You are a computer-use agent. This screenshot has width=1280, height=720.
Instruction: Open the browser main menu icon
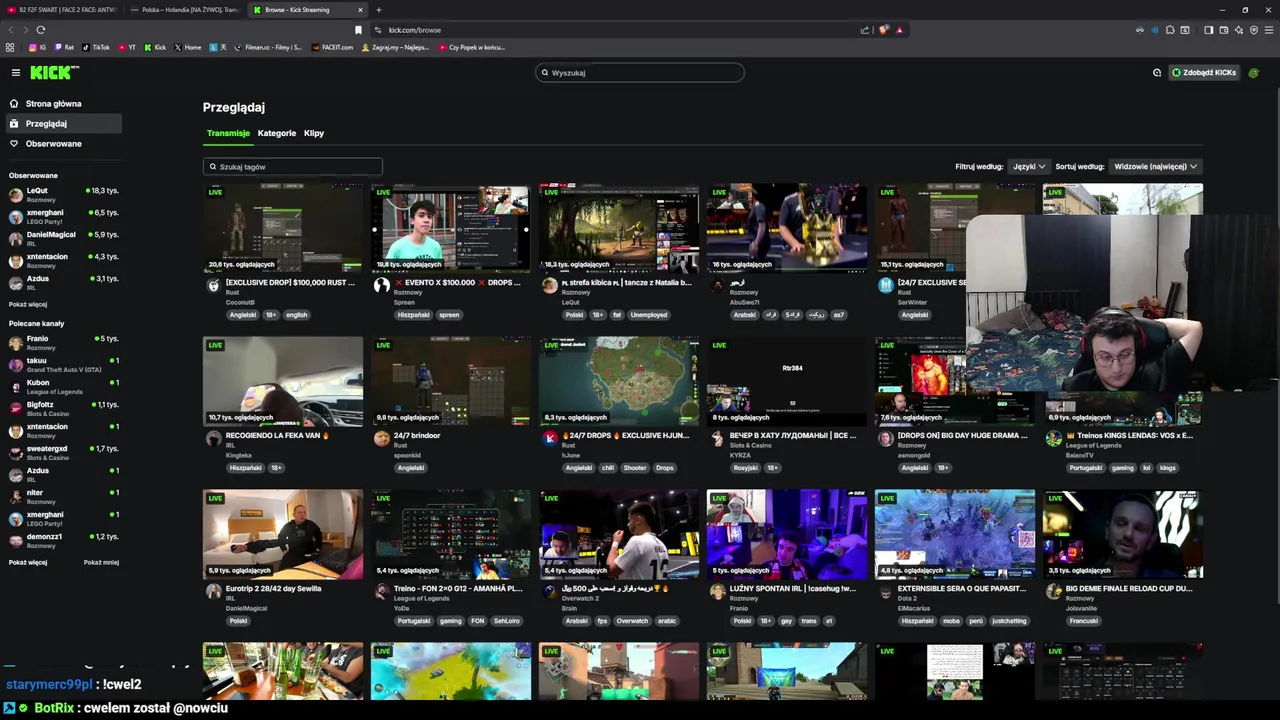point(1269,30)
